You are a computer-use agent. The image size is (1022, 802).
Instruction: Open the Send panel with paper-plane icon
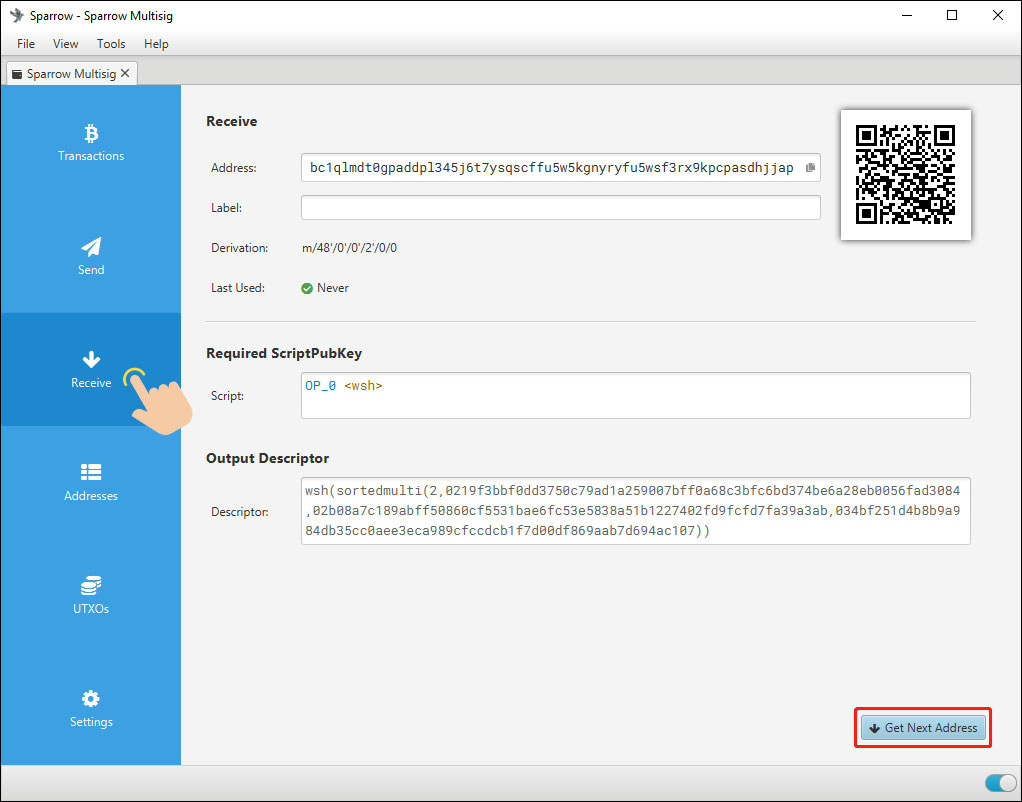tap(91, 247)
